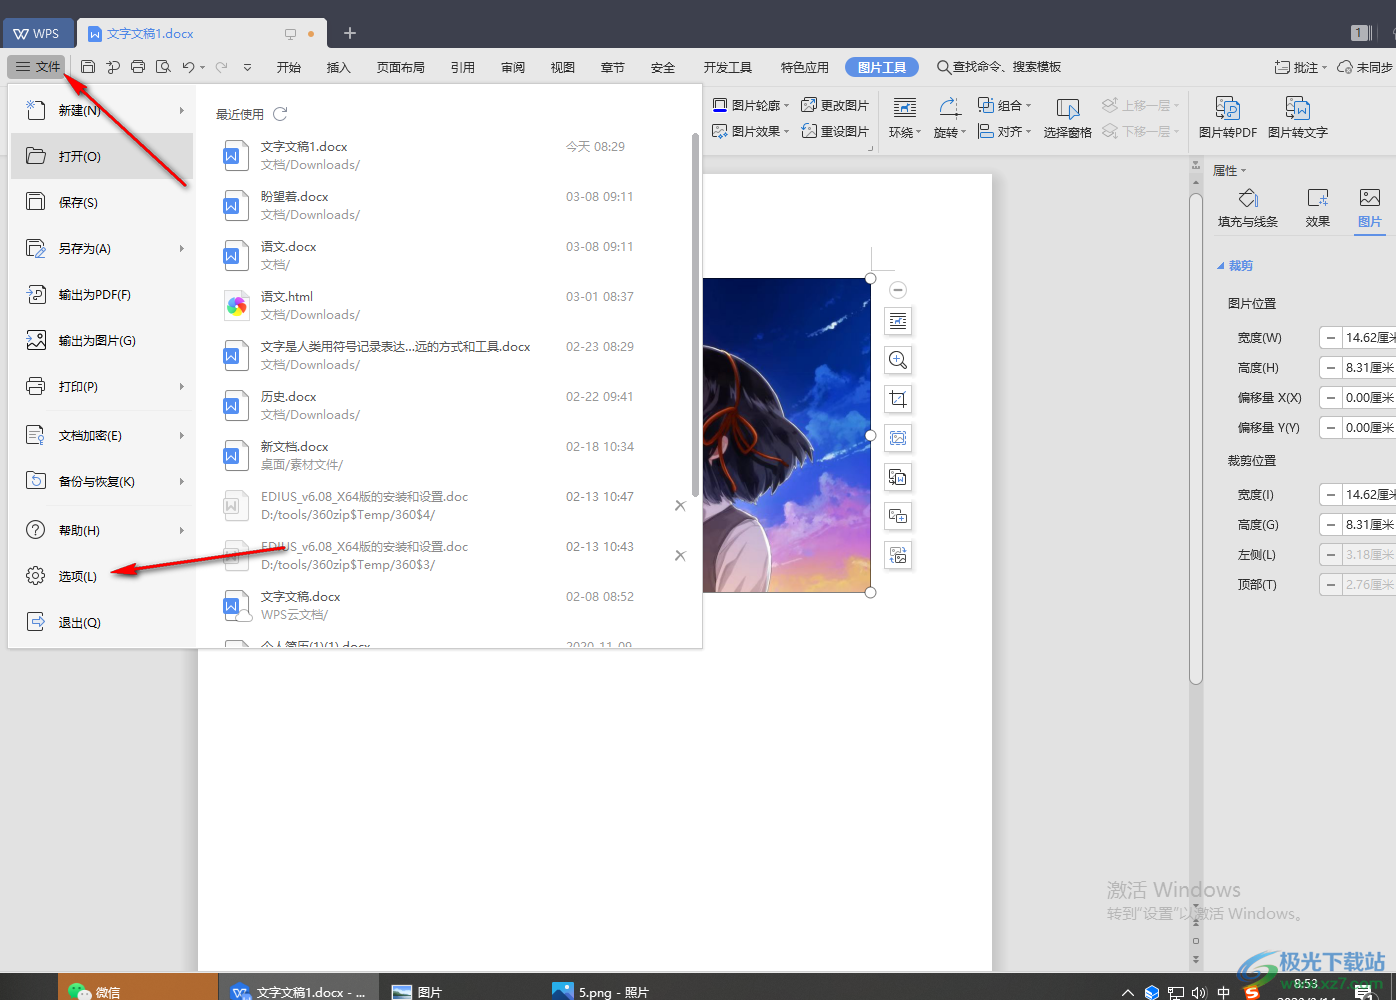
Task: Click collapse minus icon beside image
Action: 898,290
